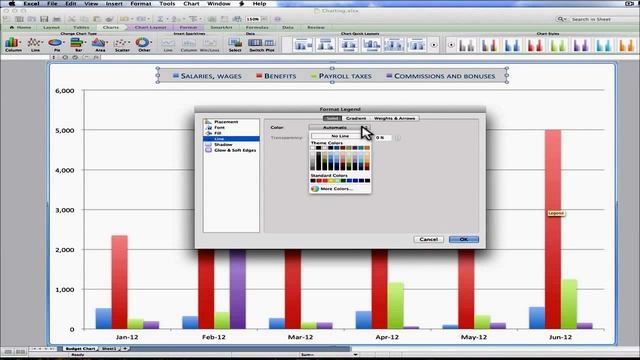Insert a Column sparkline
640x360 pixels.
[x=189, y=43]
